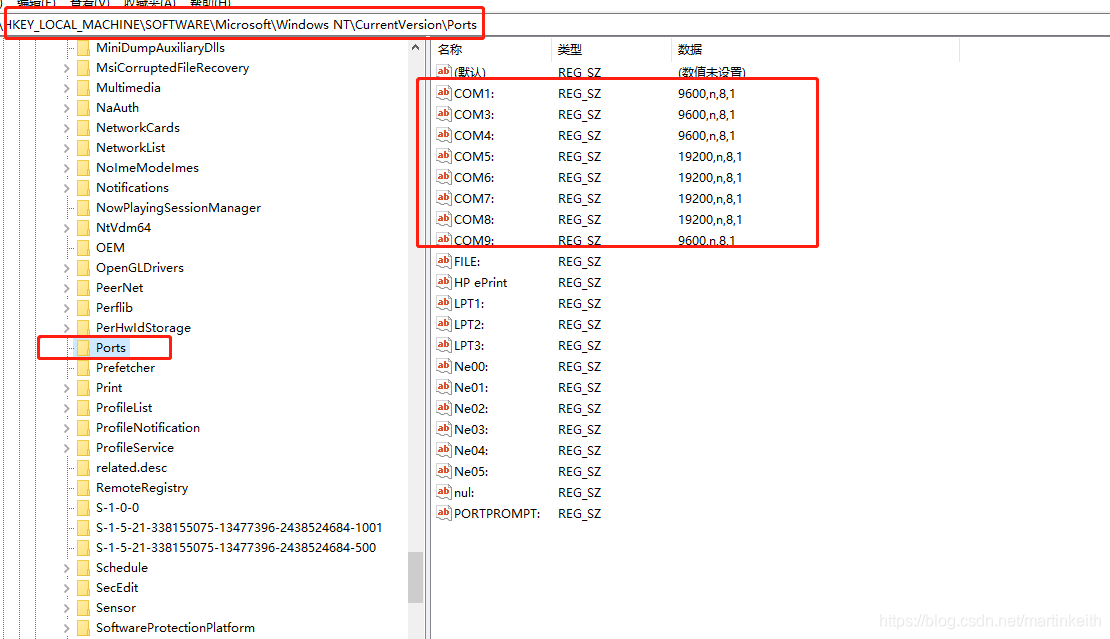The width and height of the screenshot is (1110, 639).
Task: Click the folder icon next to Sensor
Action: click(x=84, y=608)
